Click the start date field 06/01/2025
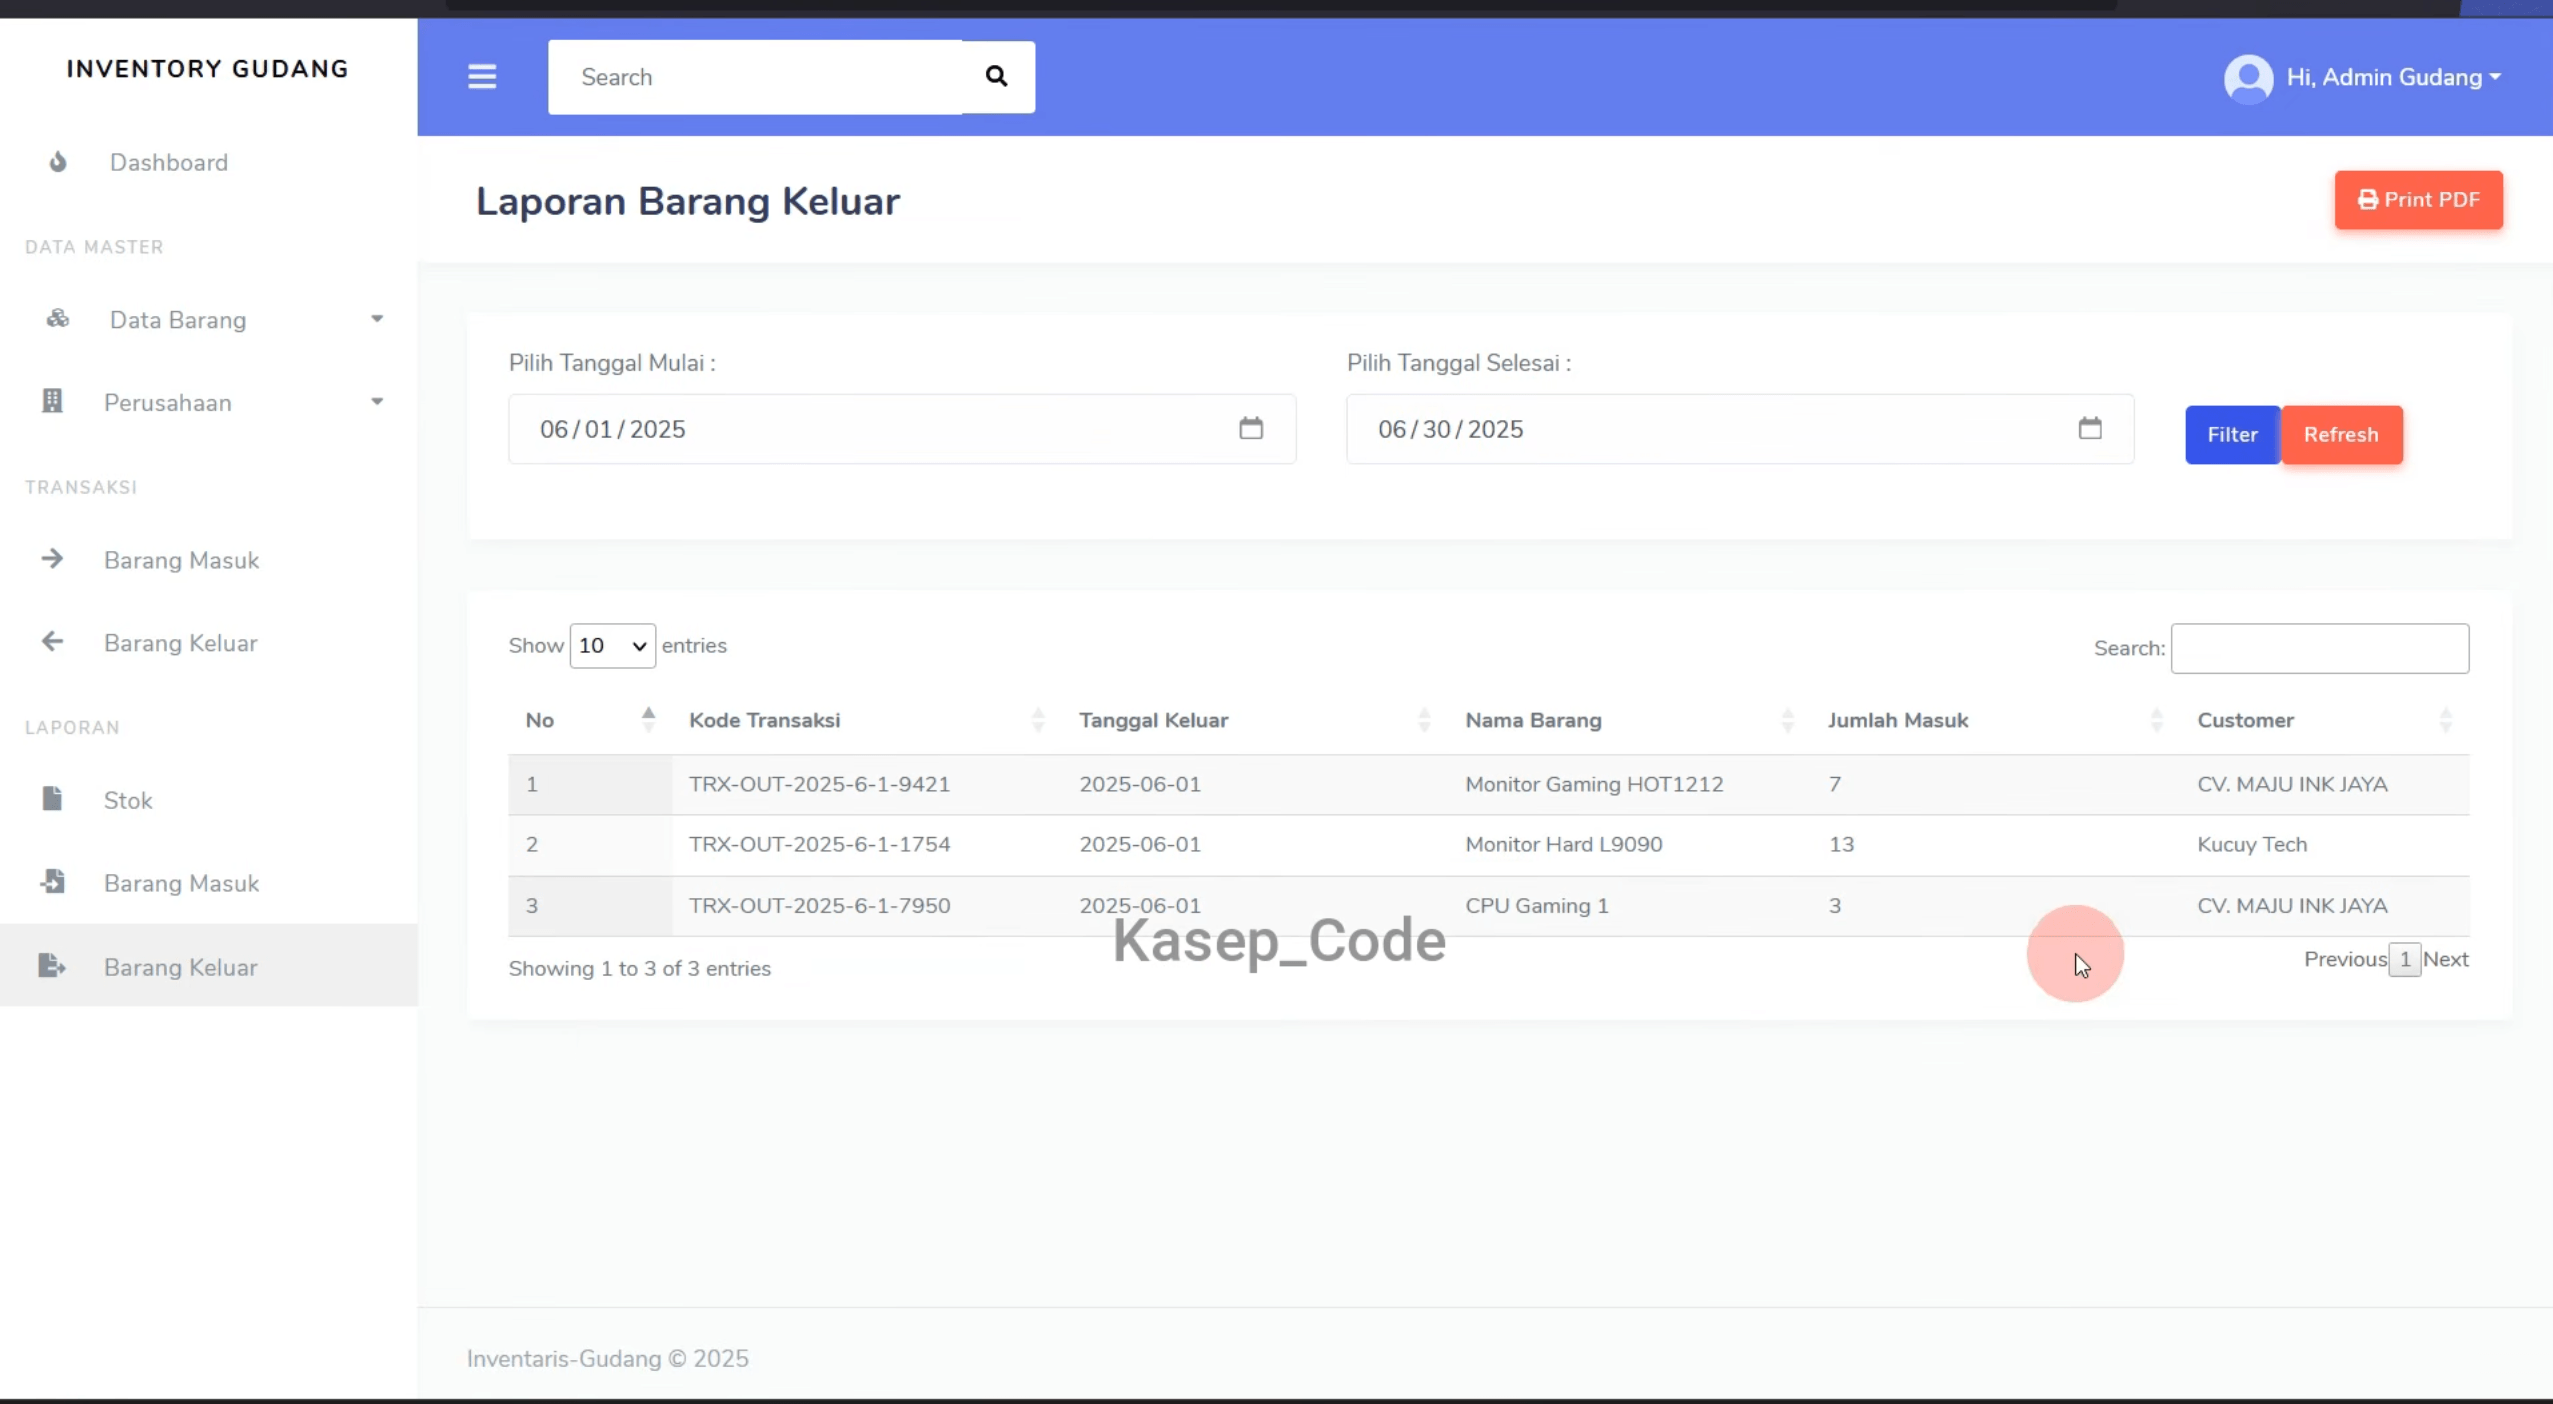The width and height of the screenshot is (2553, 1404). pyautogui.click(x=902, y=429)
